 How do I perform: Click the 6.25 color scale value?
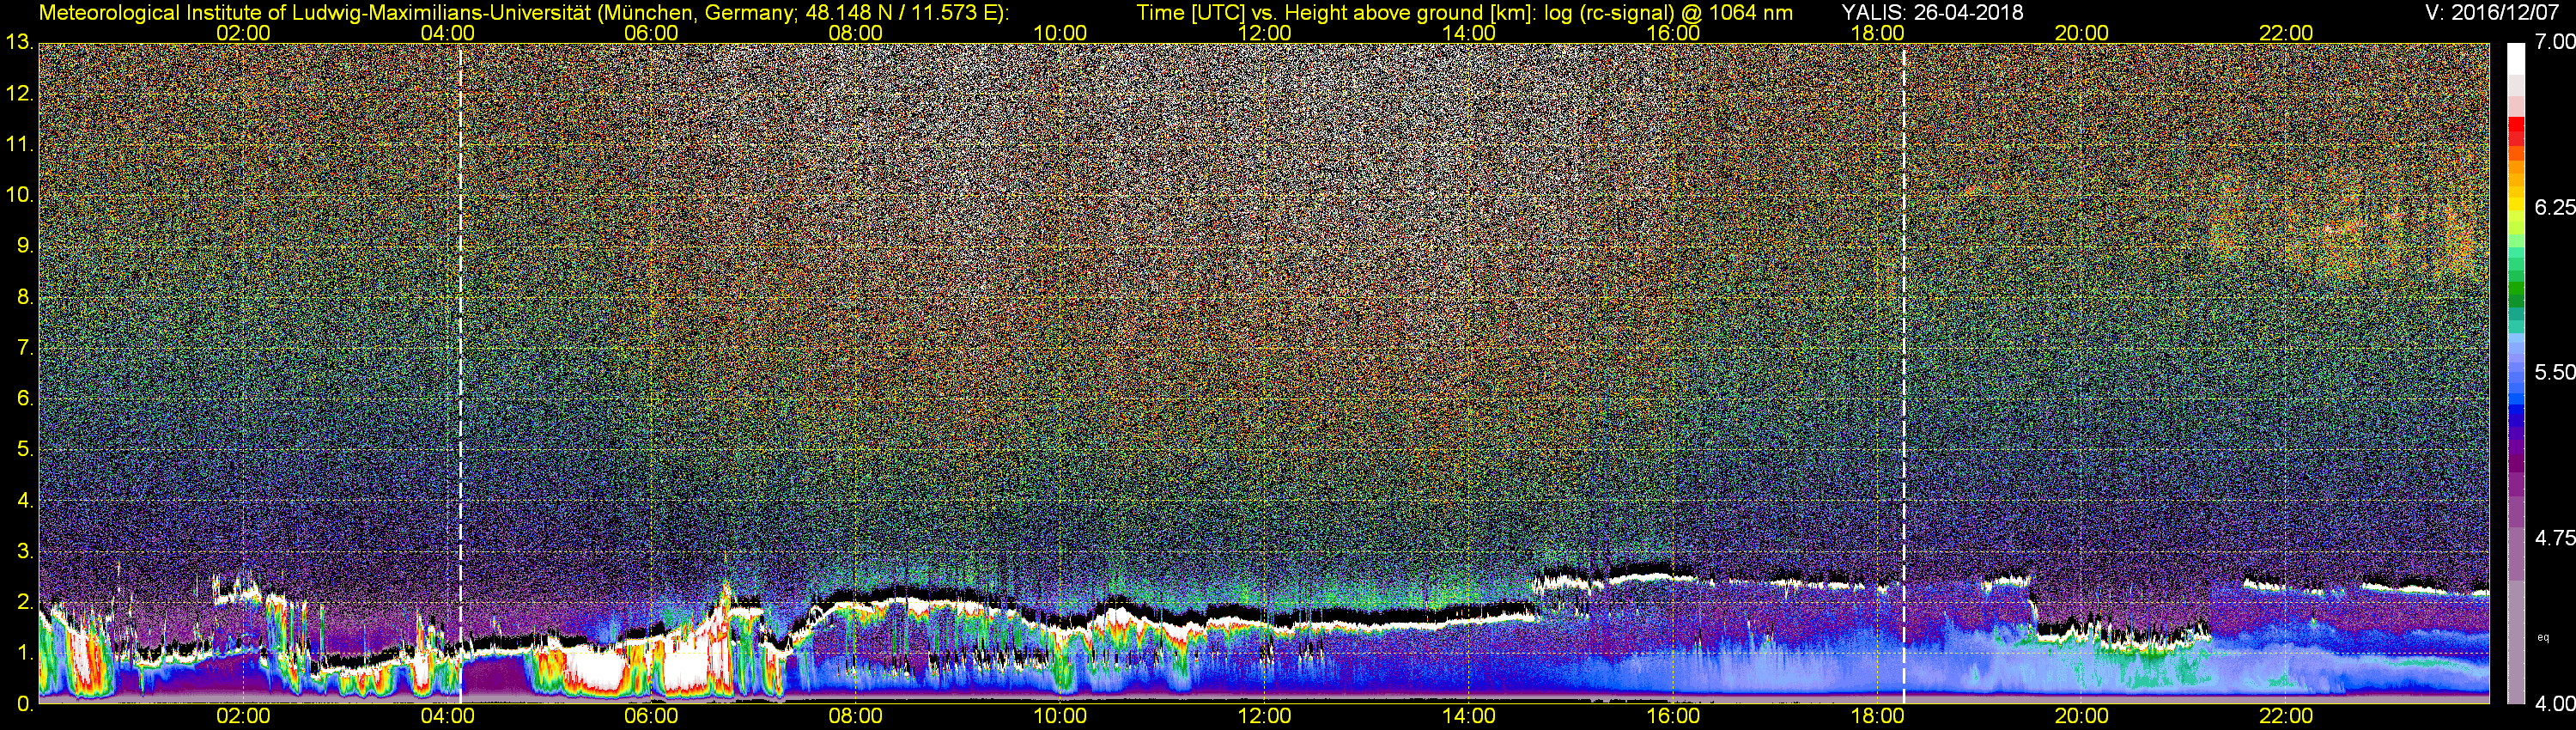point(2555,207)
